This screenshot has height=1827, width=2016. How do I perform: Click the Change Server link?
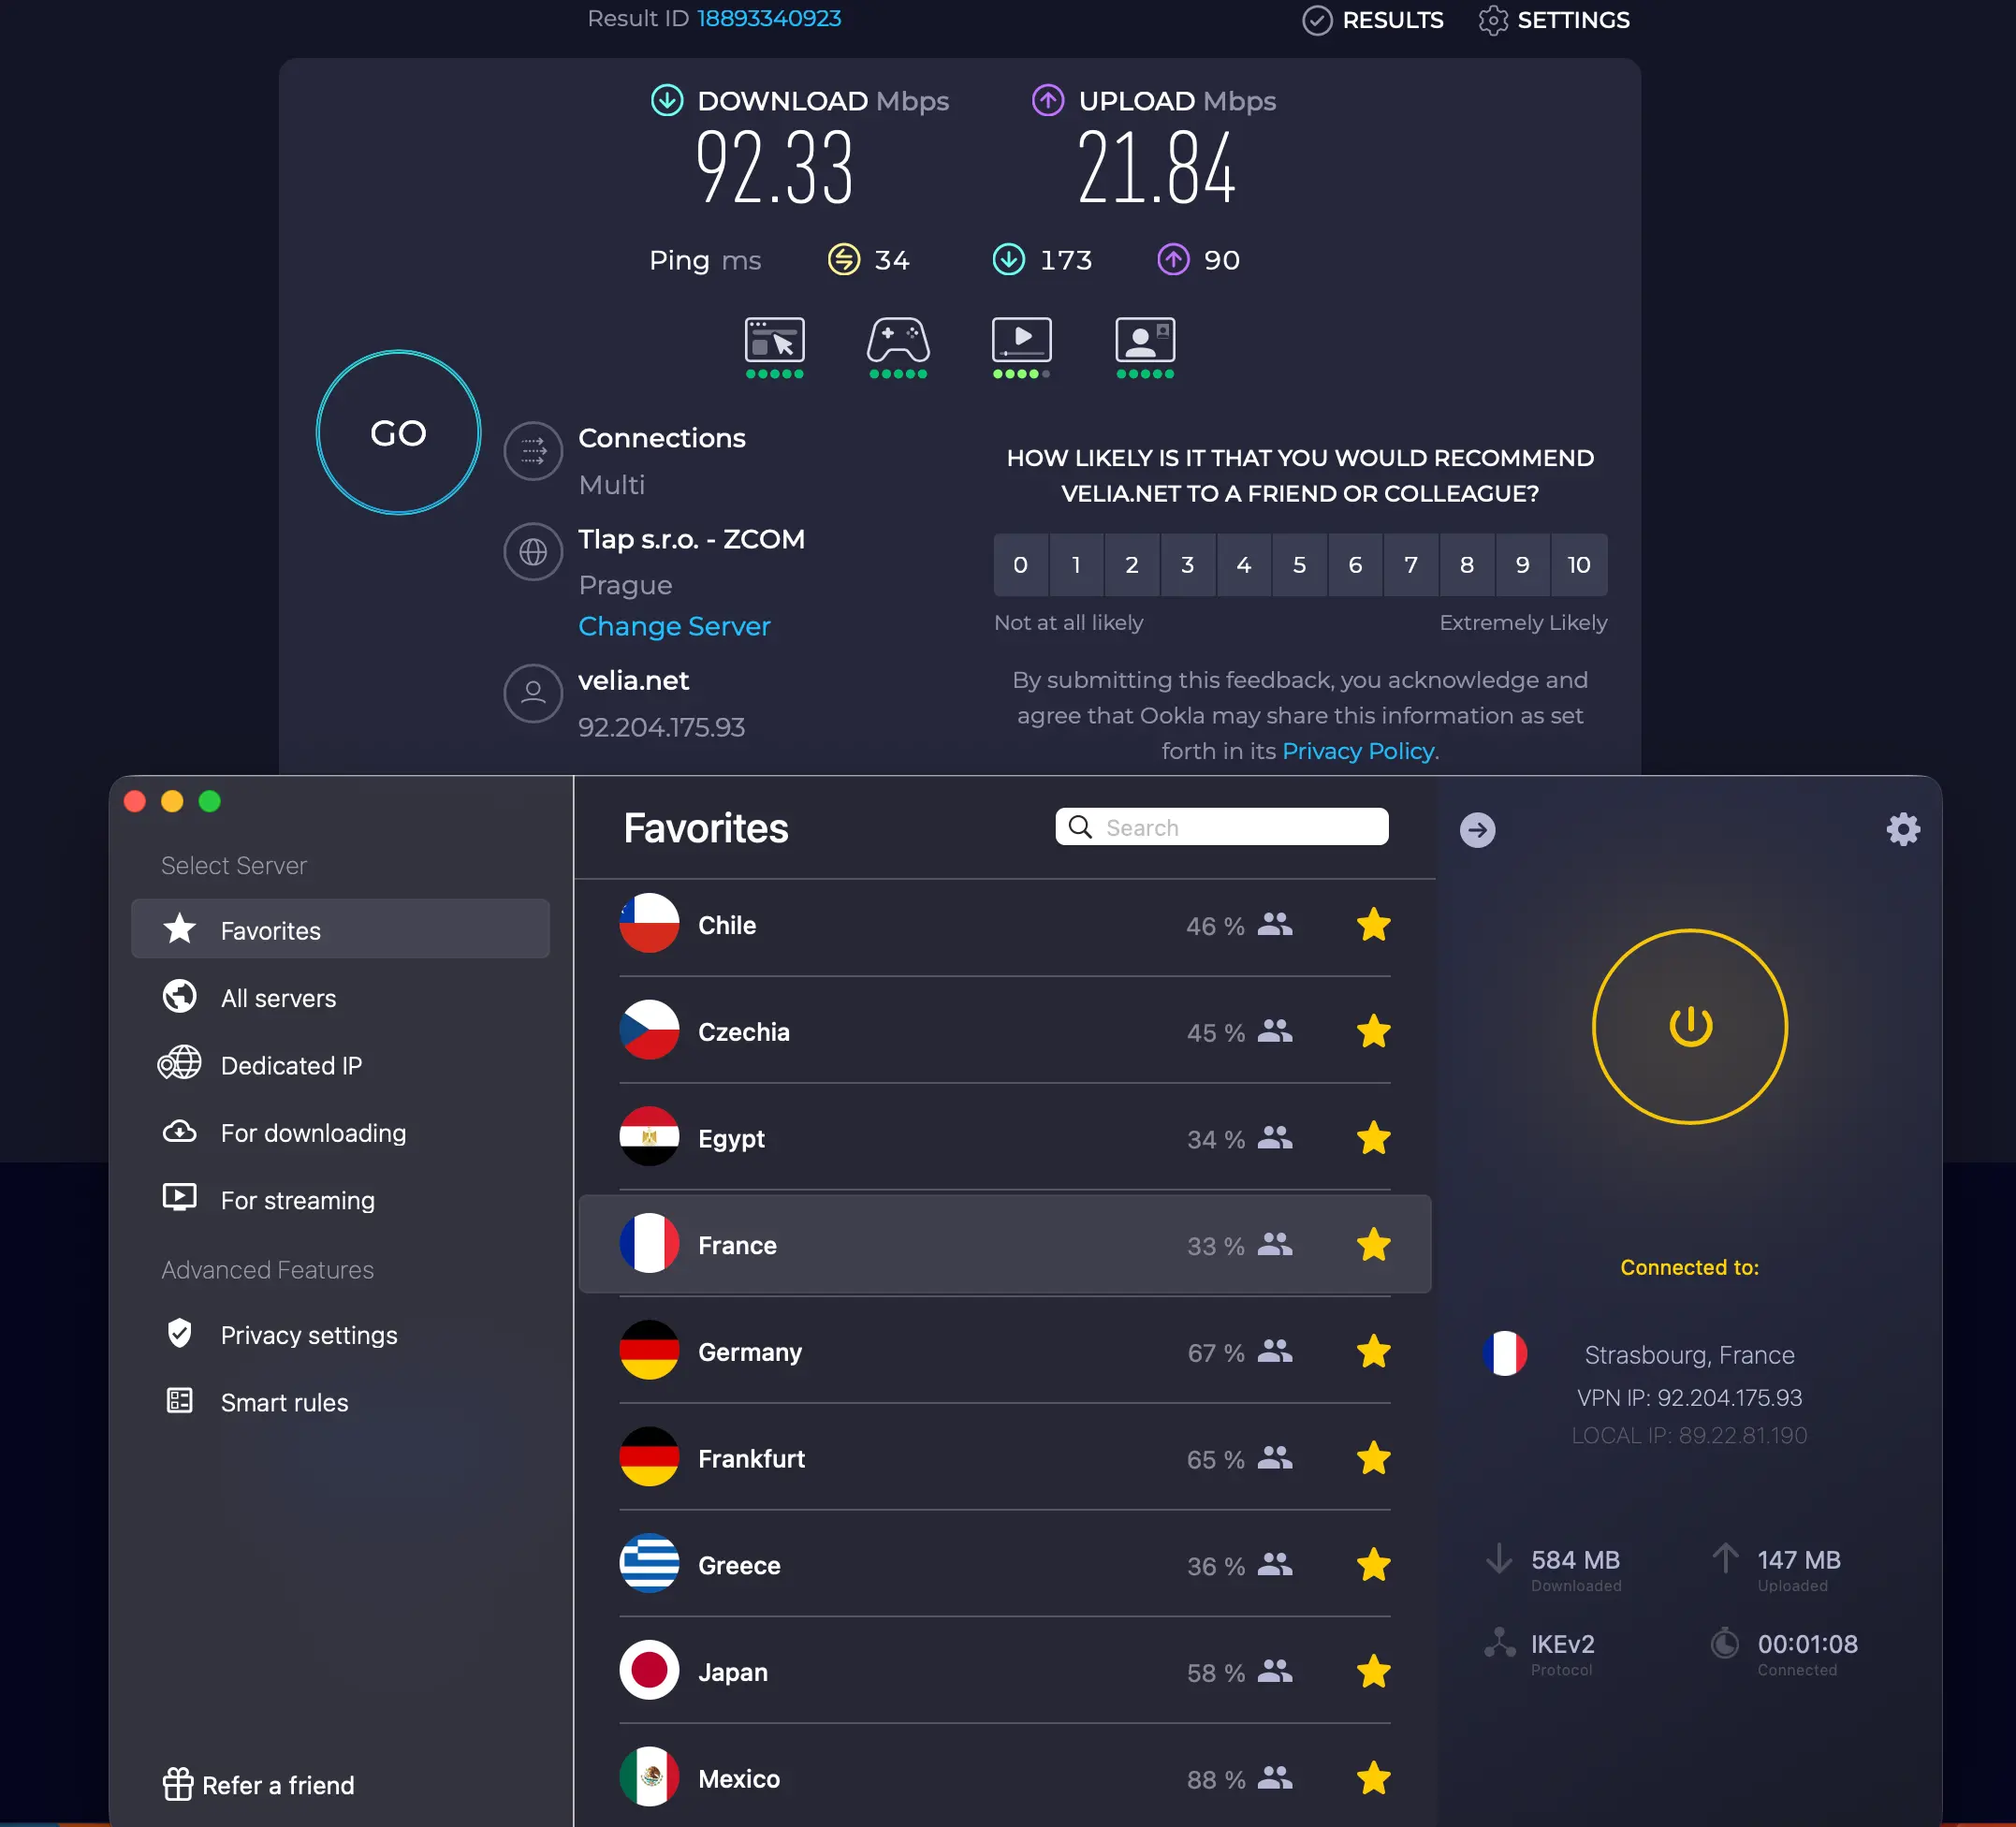click(x=674, y=626)
